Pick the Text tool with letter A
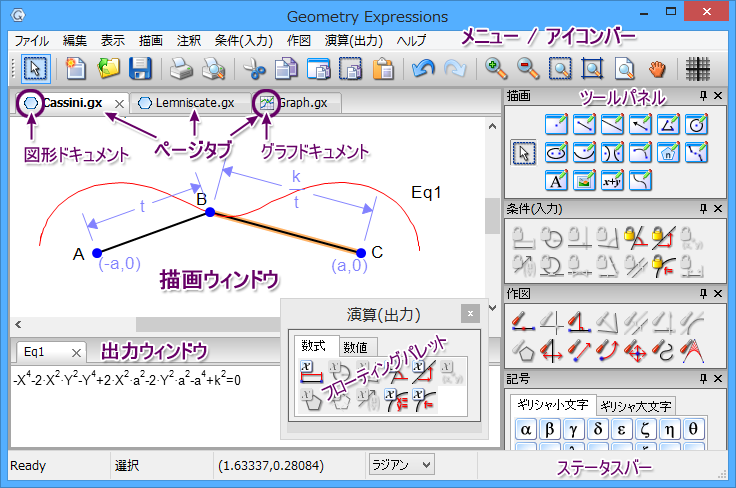The height and width of the screenshot is (488, 736). (558, 181)
